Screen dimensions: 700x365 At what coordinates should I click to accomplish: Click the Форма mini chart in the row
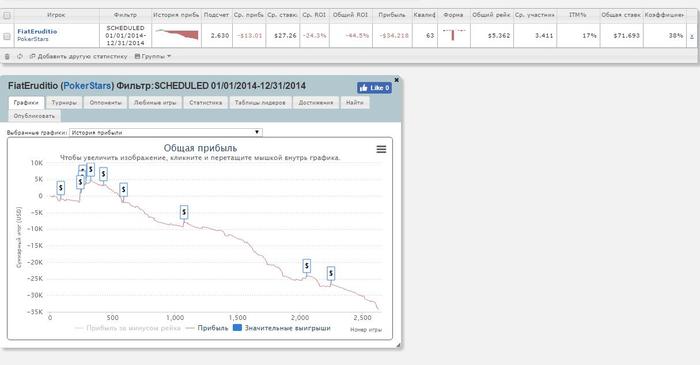(453, 35)
